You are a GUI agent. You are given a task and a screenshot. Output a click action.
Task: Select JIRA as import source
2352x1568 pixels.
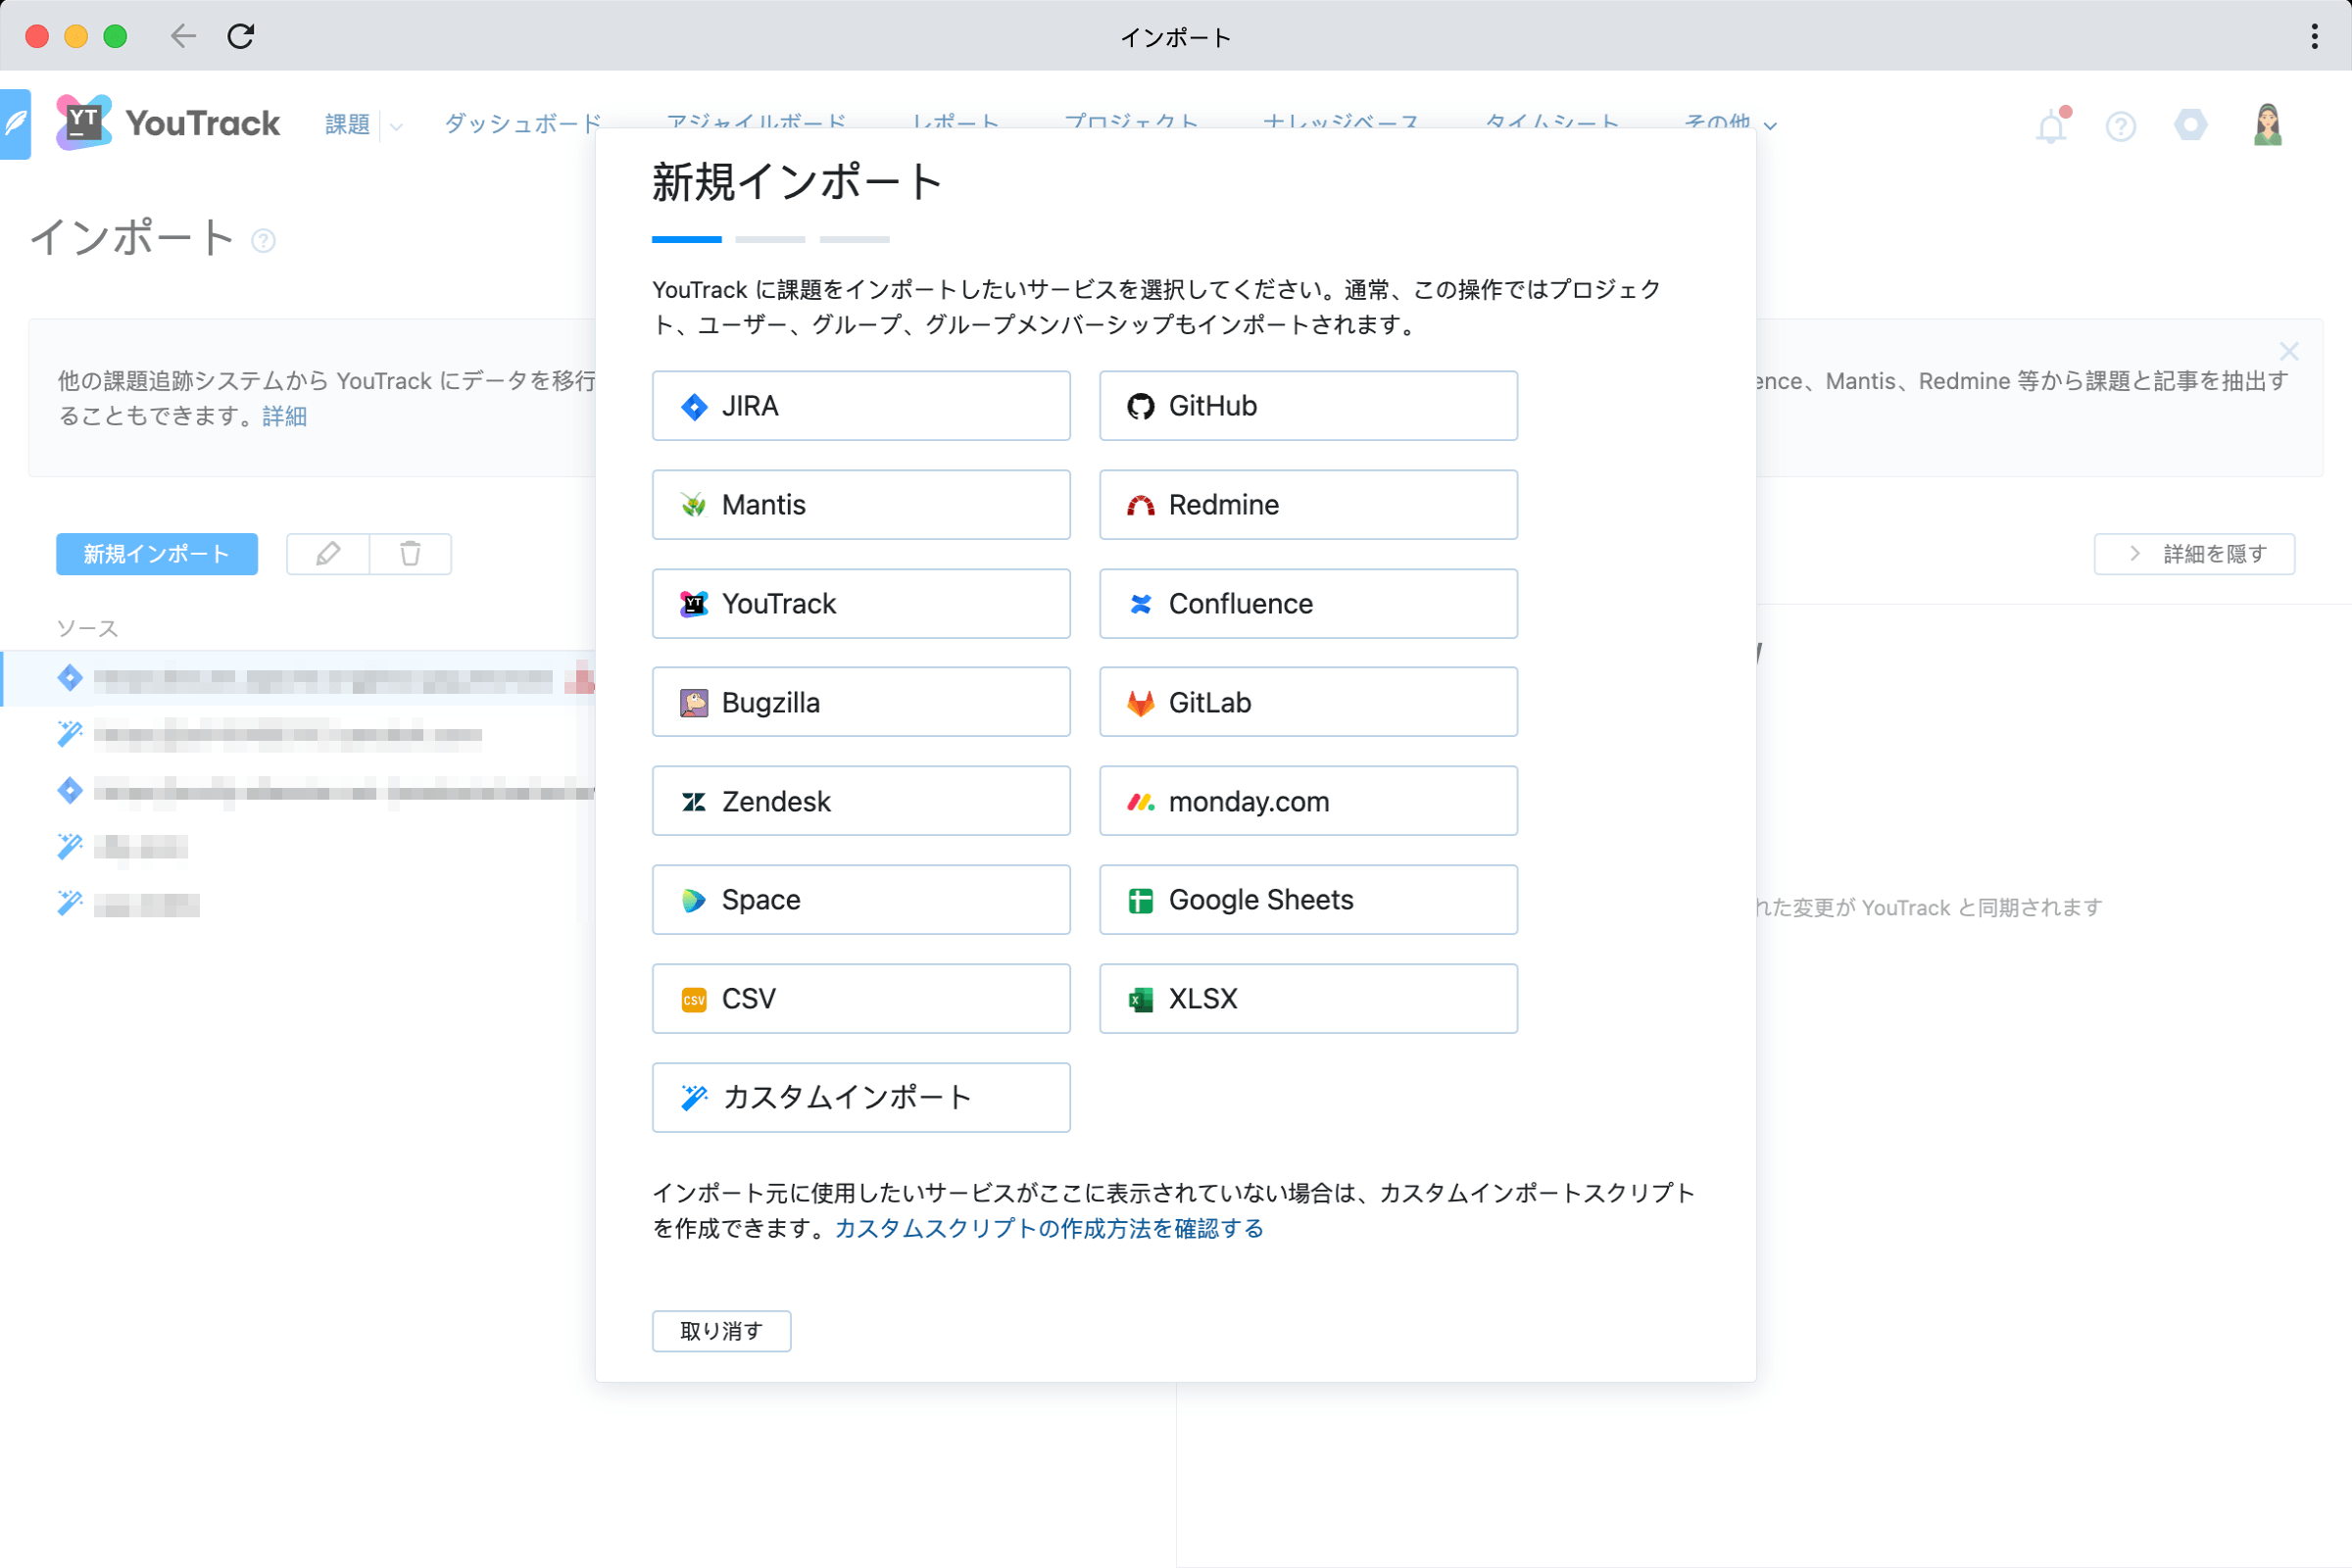pyautogui.click(x=860, y=406)
